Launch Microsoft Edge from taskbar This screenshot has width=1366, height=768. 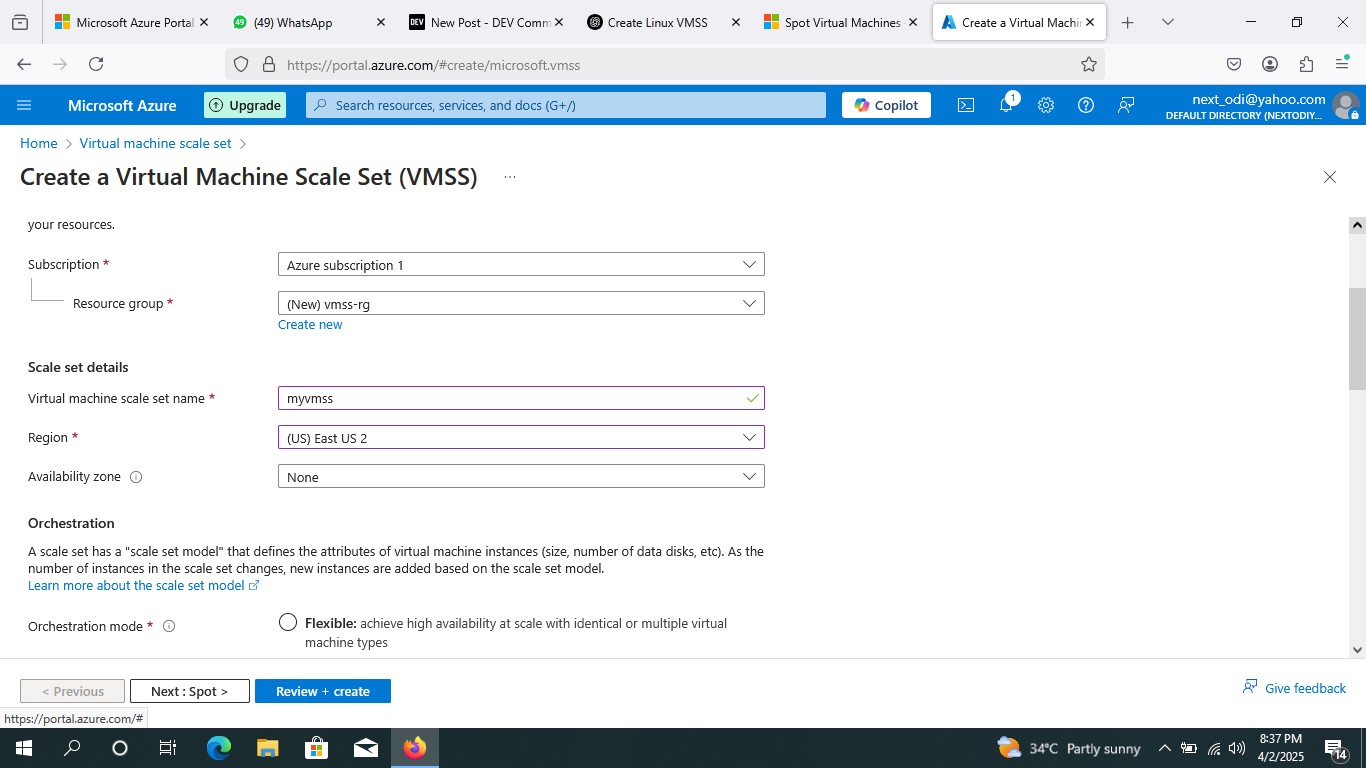point(218,748)
